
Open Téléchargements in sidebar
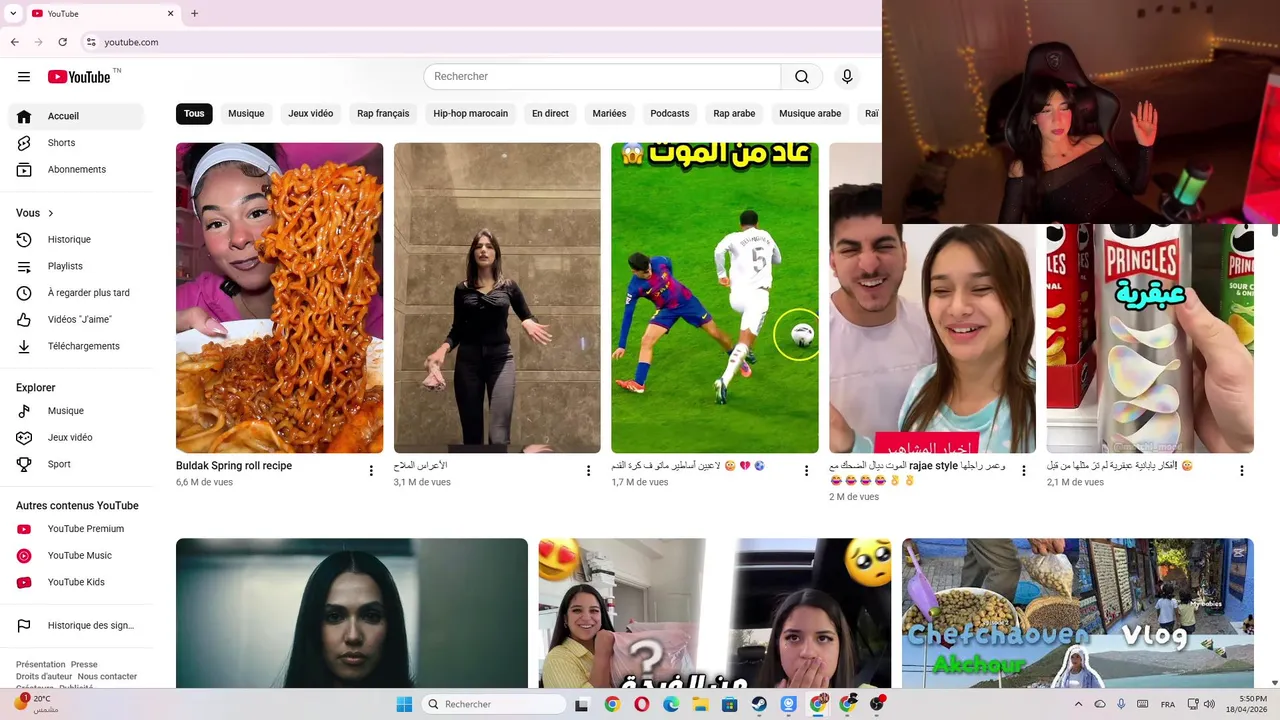pos(76,346)
